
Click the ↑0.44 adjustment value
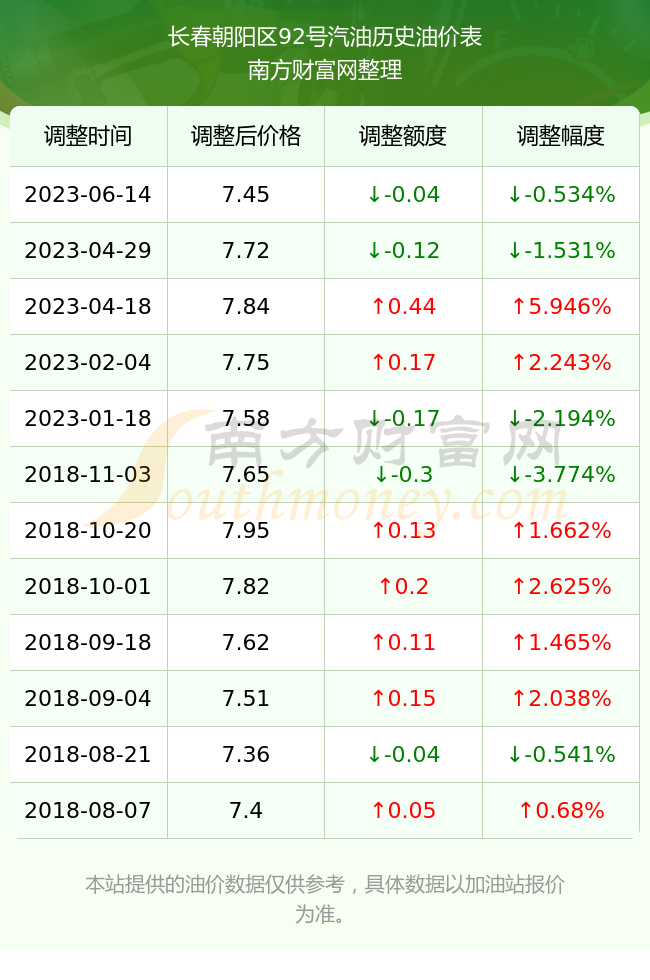point(403,306)
